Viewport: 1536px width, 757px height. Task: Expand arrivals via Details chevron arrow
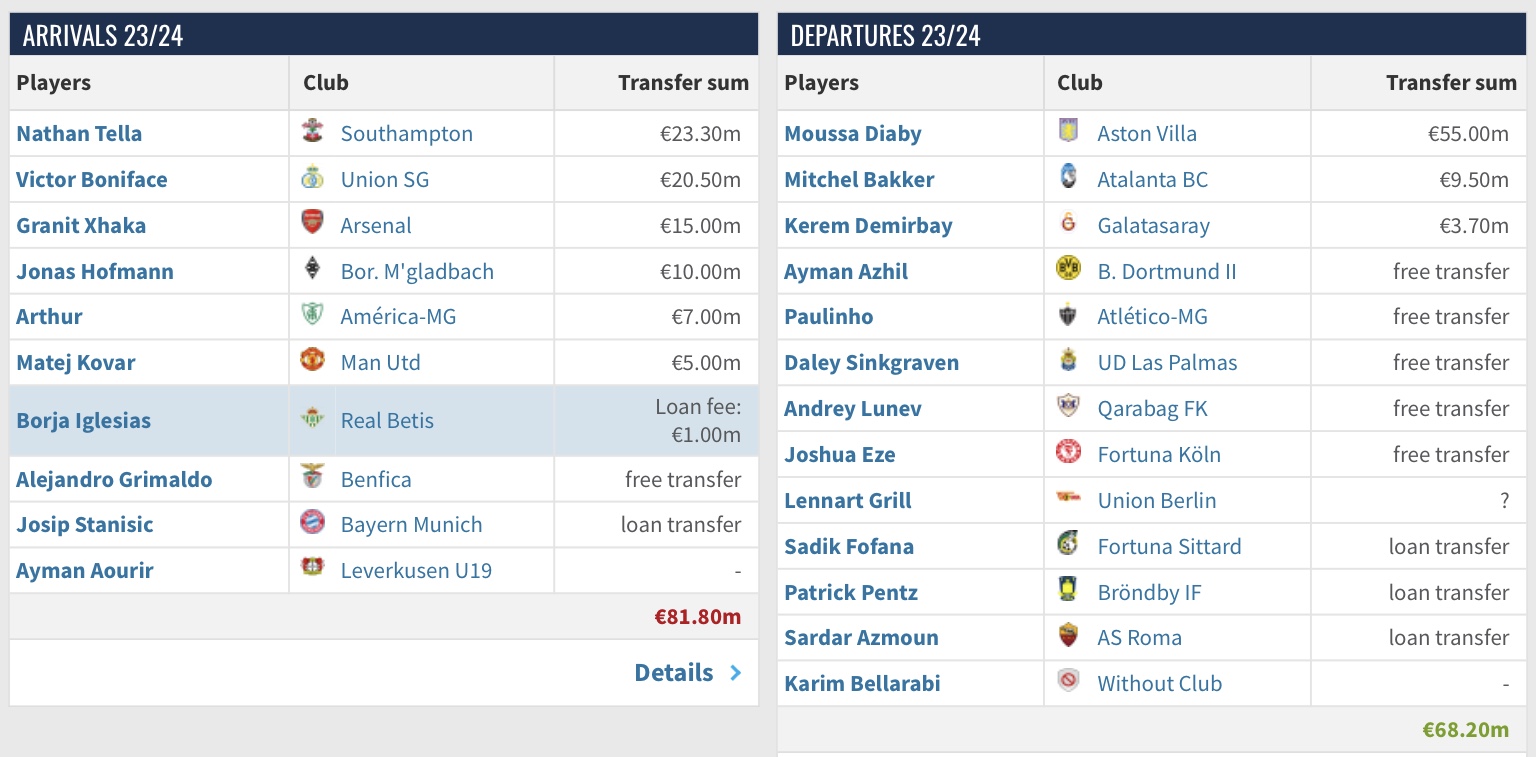click(736, 673)
